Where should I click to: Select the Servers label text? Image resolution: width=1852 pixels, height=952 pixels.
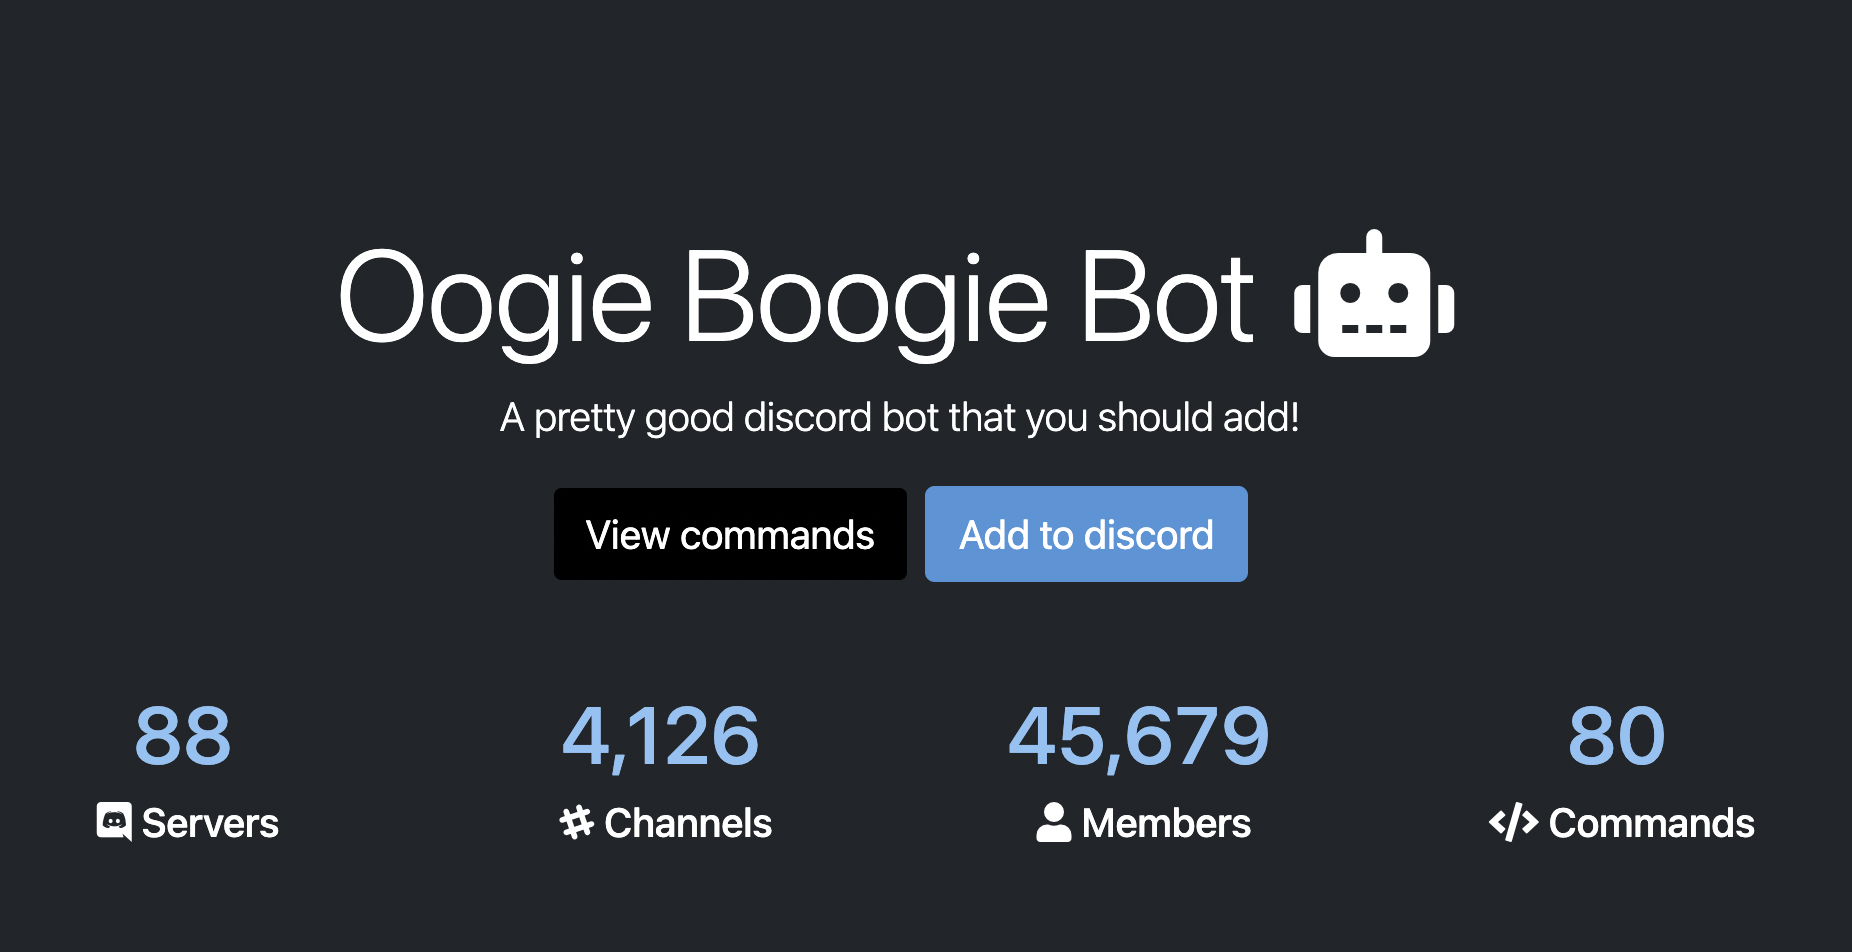click(210, 824)
